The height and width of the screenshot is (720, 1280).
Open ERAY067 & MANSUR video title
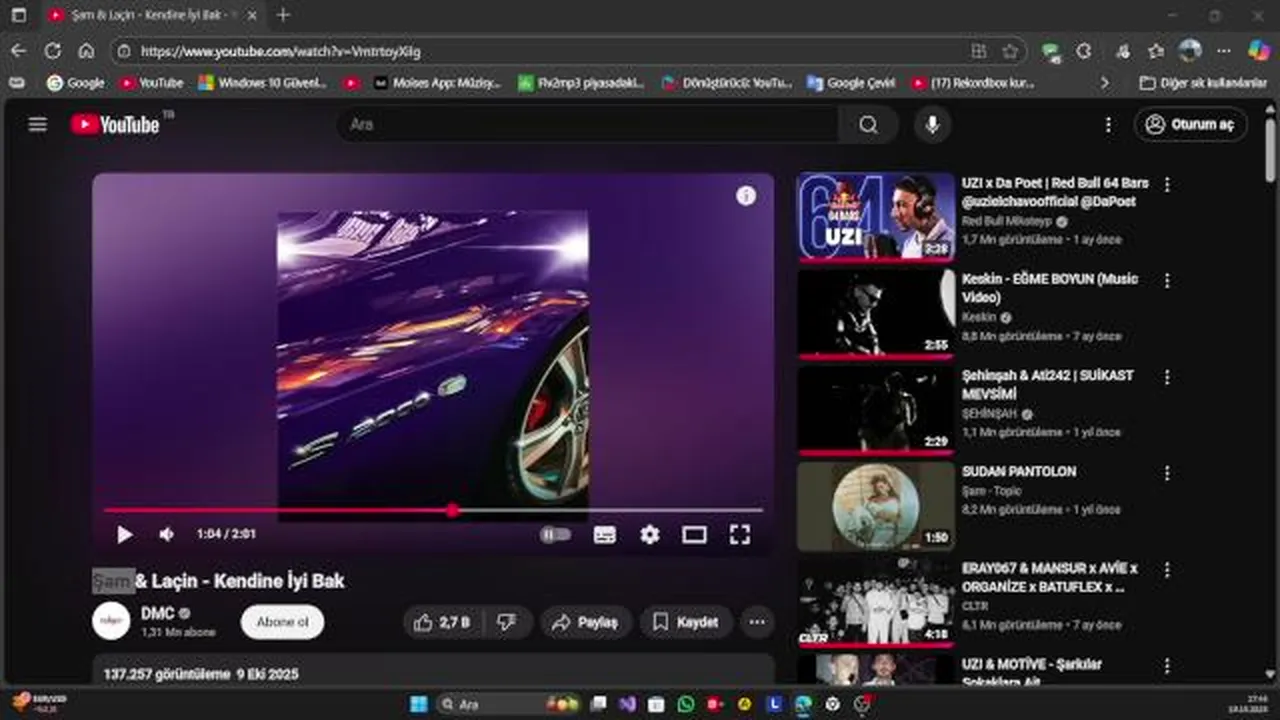(1050, 577)
